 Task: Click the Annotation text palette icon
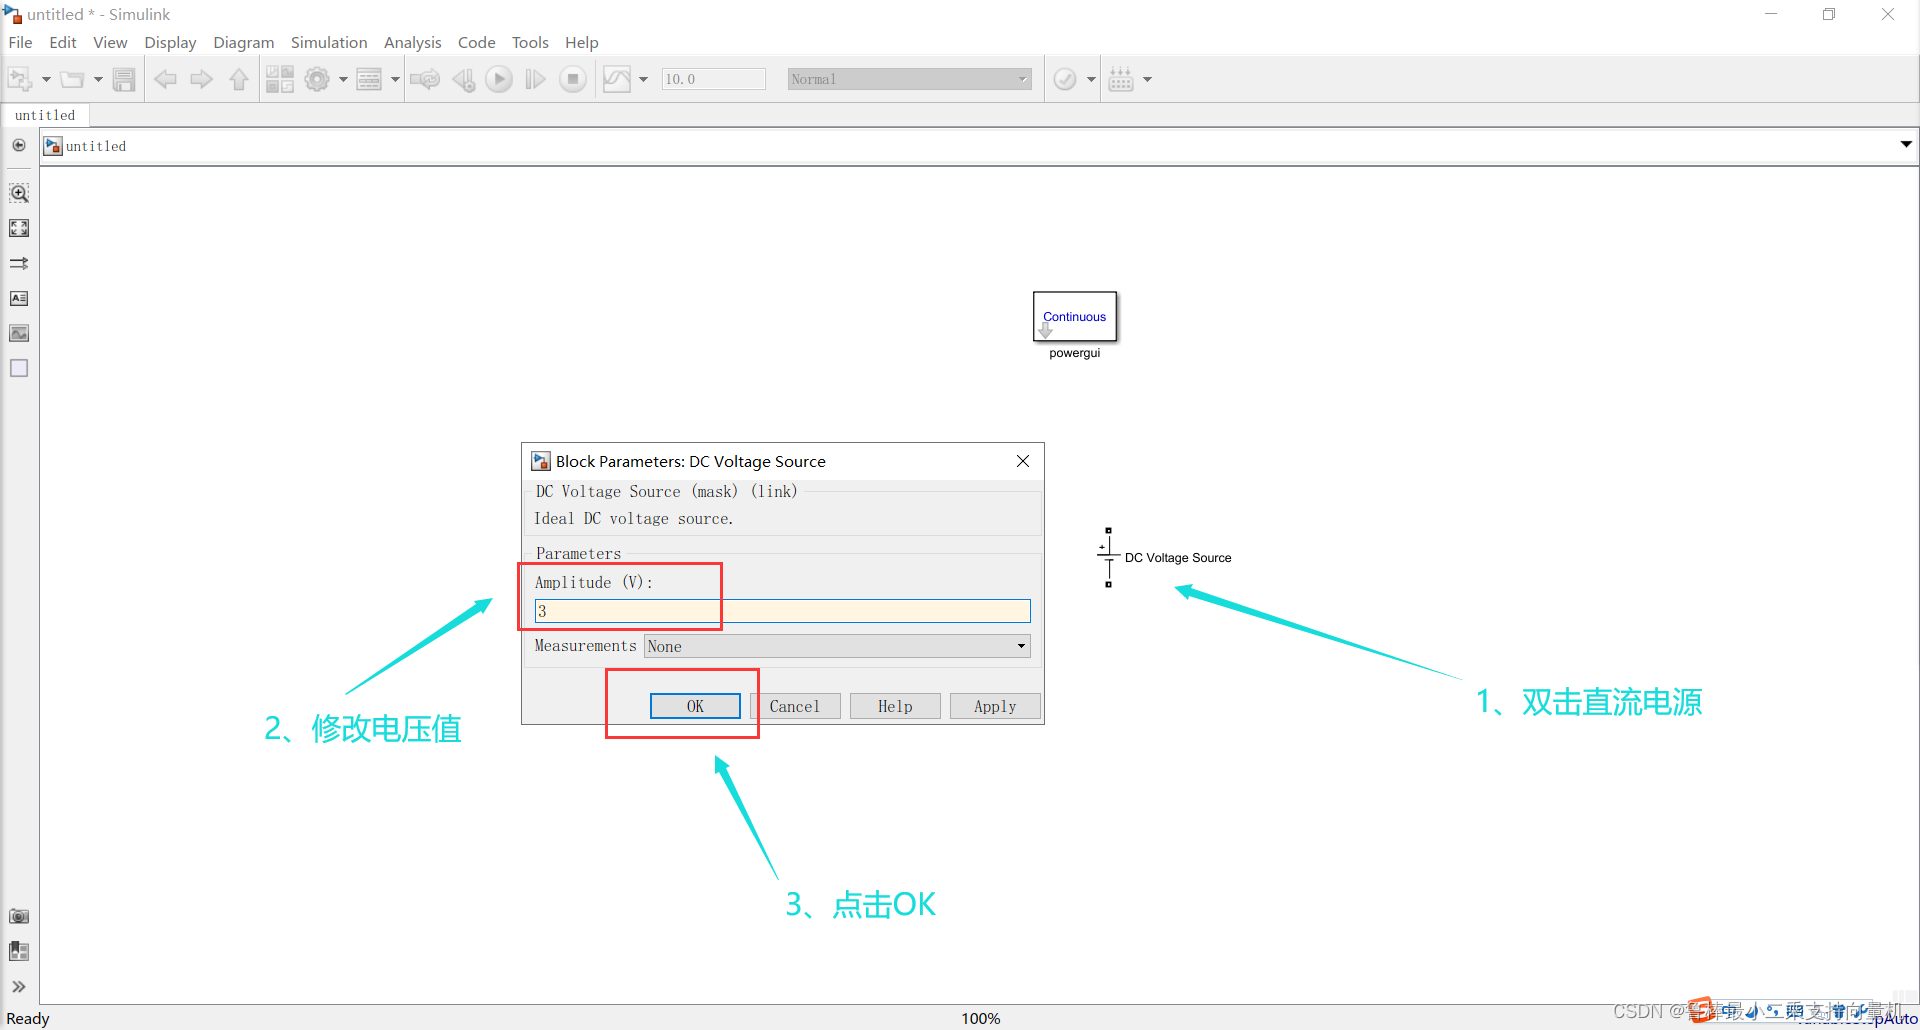[19, 298]
